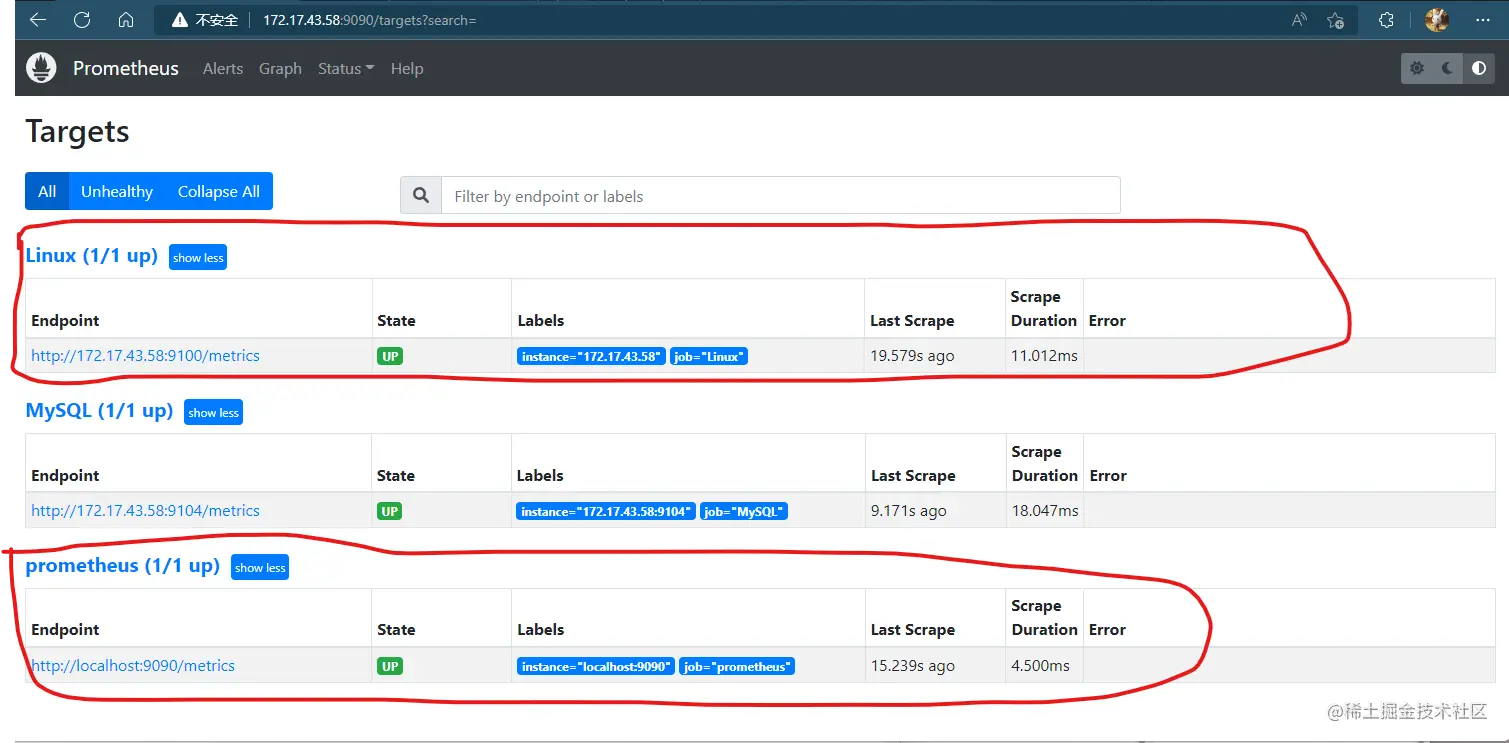Click the instance="localhost:9090" label
The height and width of the screenshot is (743, 1509).
[x=596, y=666]
